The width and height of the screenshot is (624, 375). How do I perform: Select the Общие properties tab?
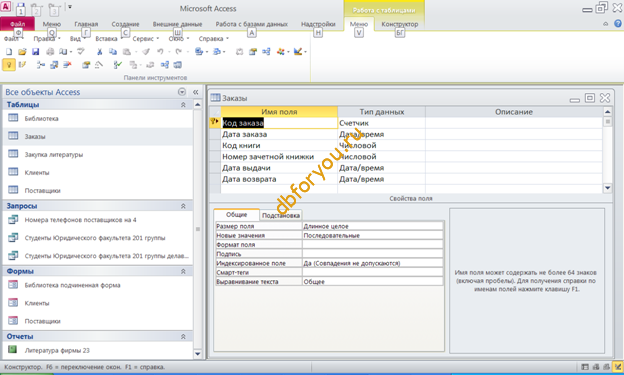pos(236,215)
